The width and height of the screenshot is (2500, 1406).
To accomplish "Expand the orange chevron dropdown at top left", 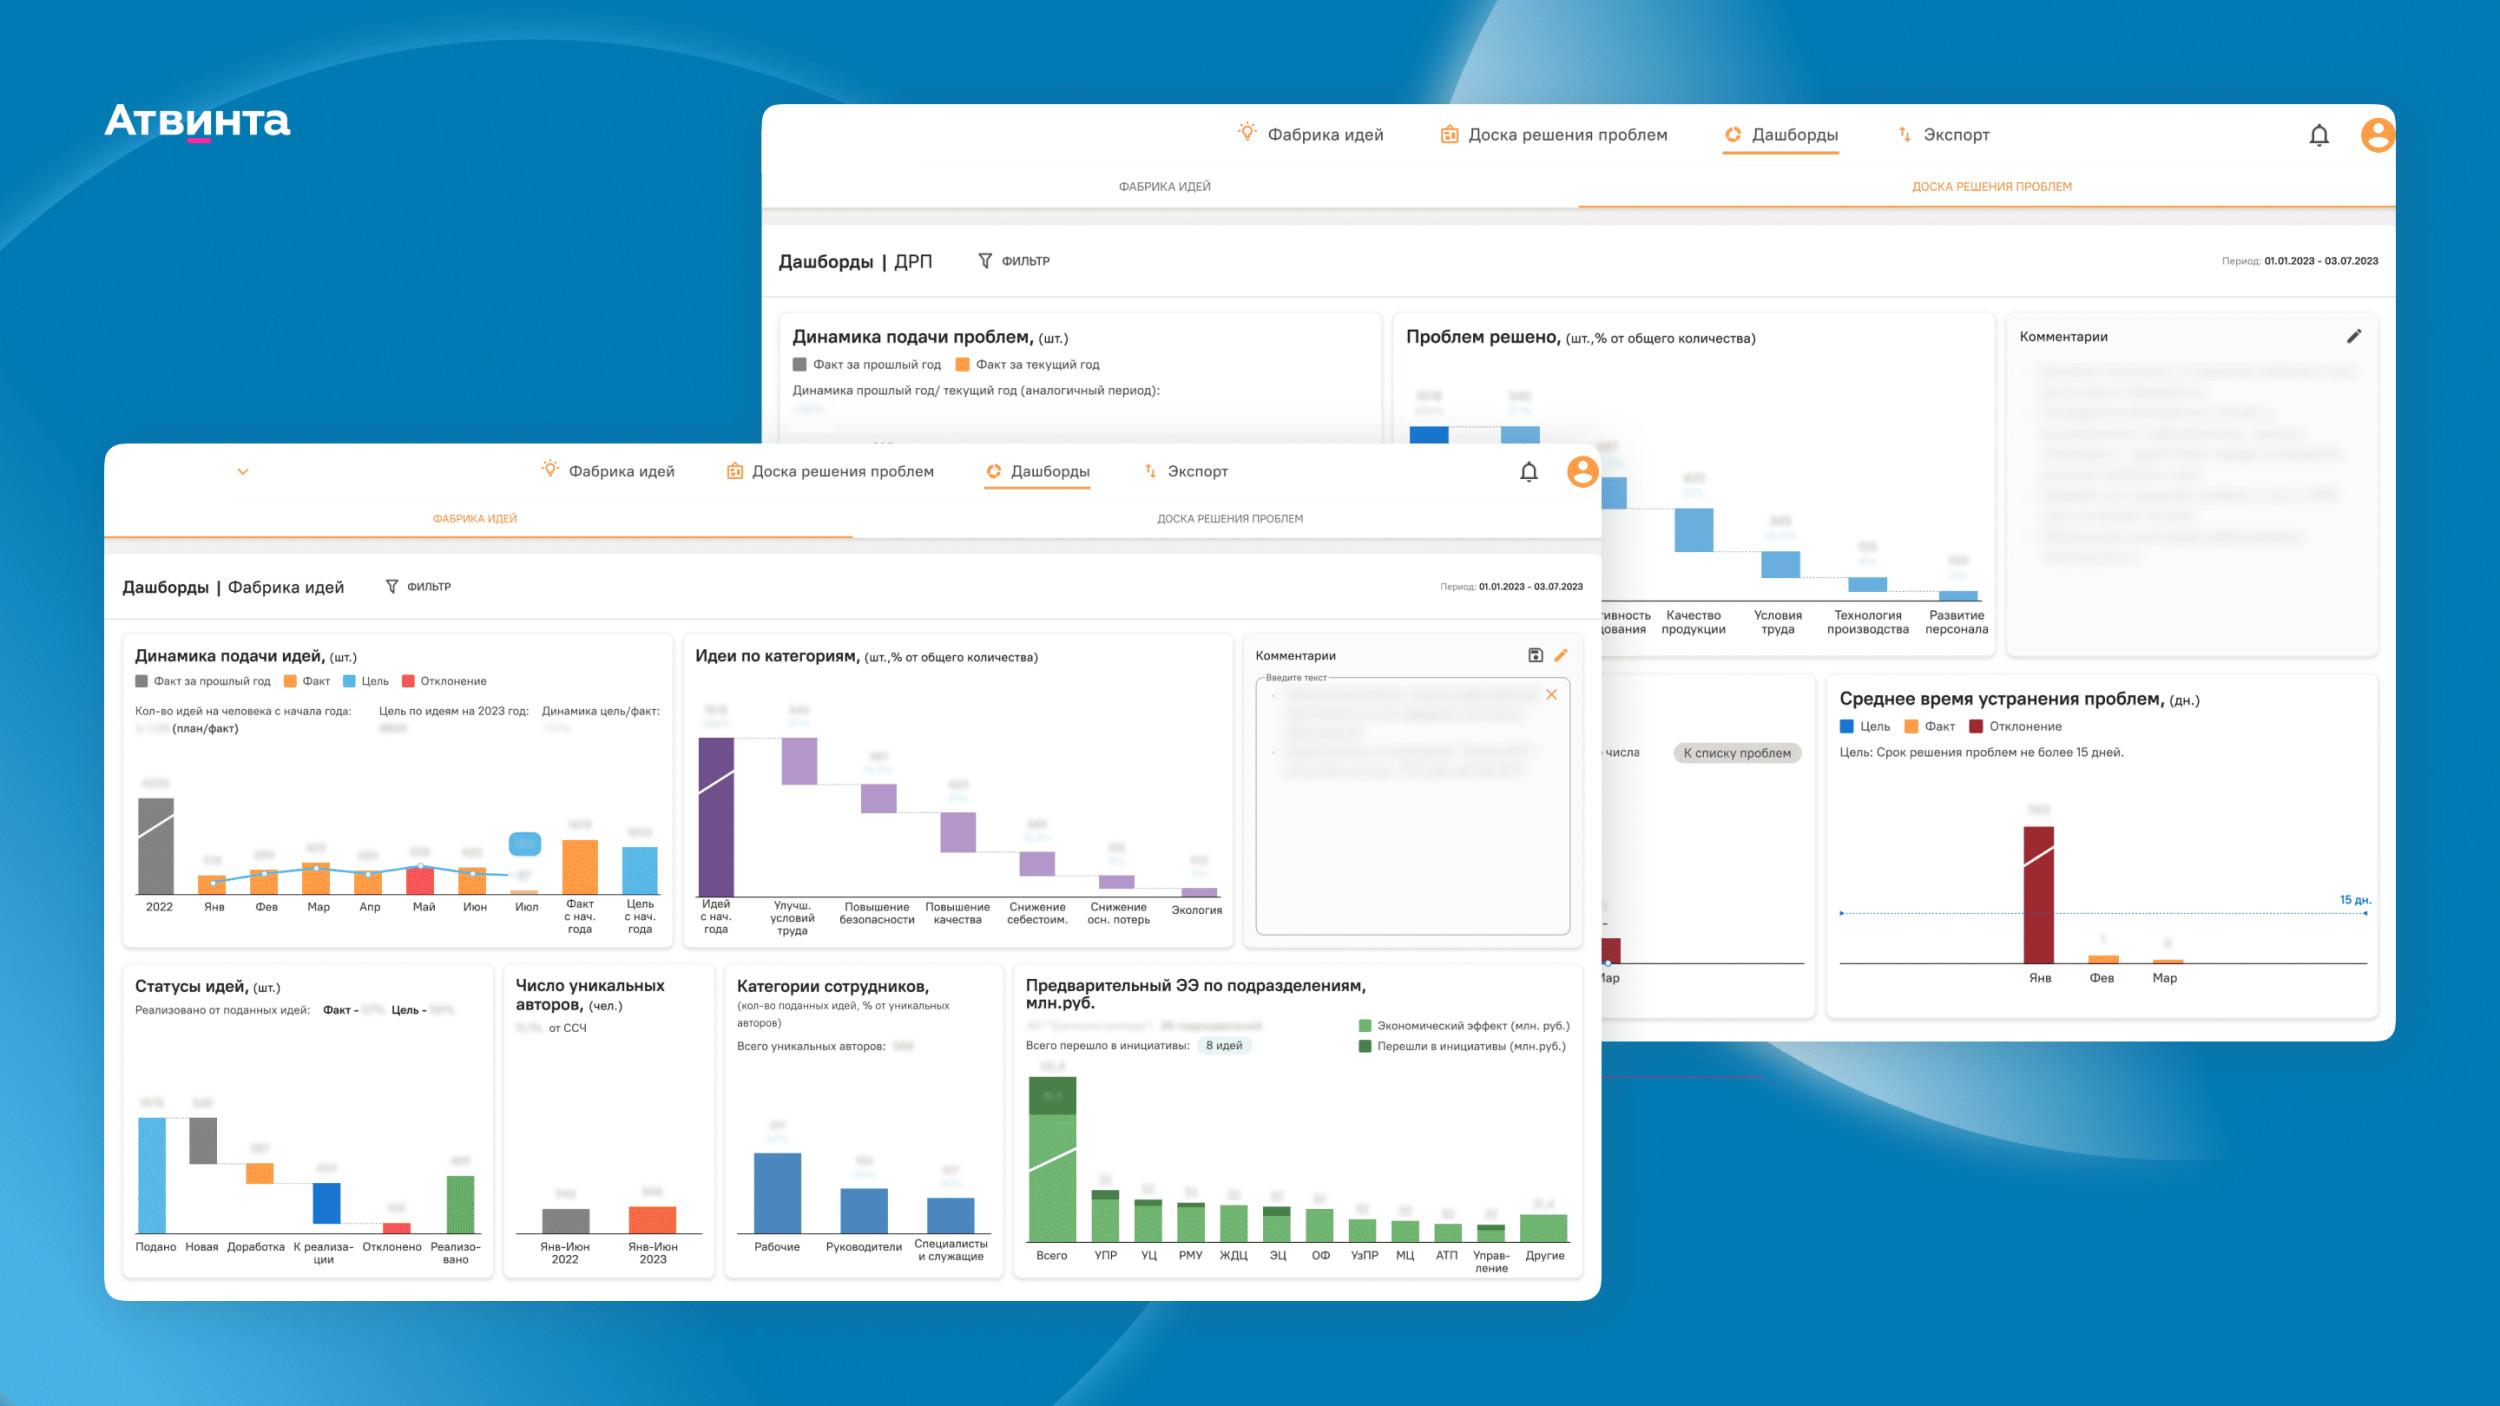I will coord(243,472).
